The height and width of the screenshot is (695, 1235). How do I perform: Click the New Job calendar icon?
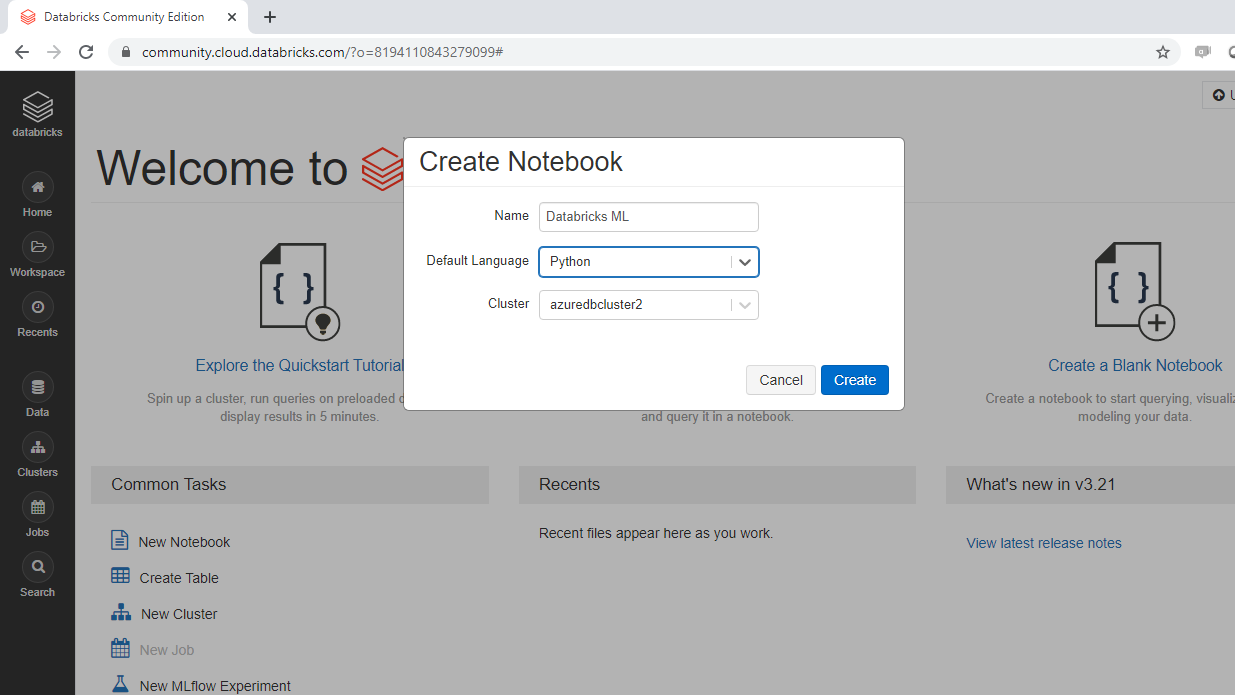pos(120,648)
